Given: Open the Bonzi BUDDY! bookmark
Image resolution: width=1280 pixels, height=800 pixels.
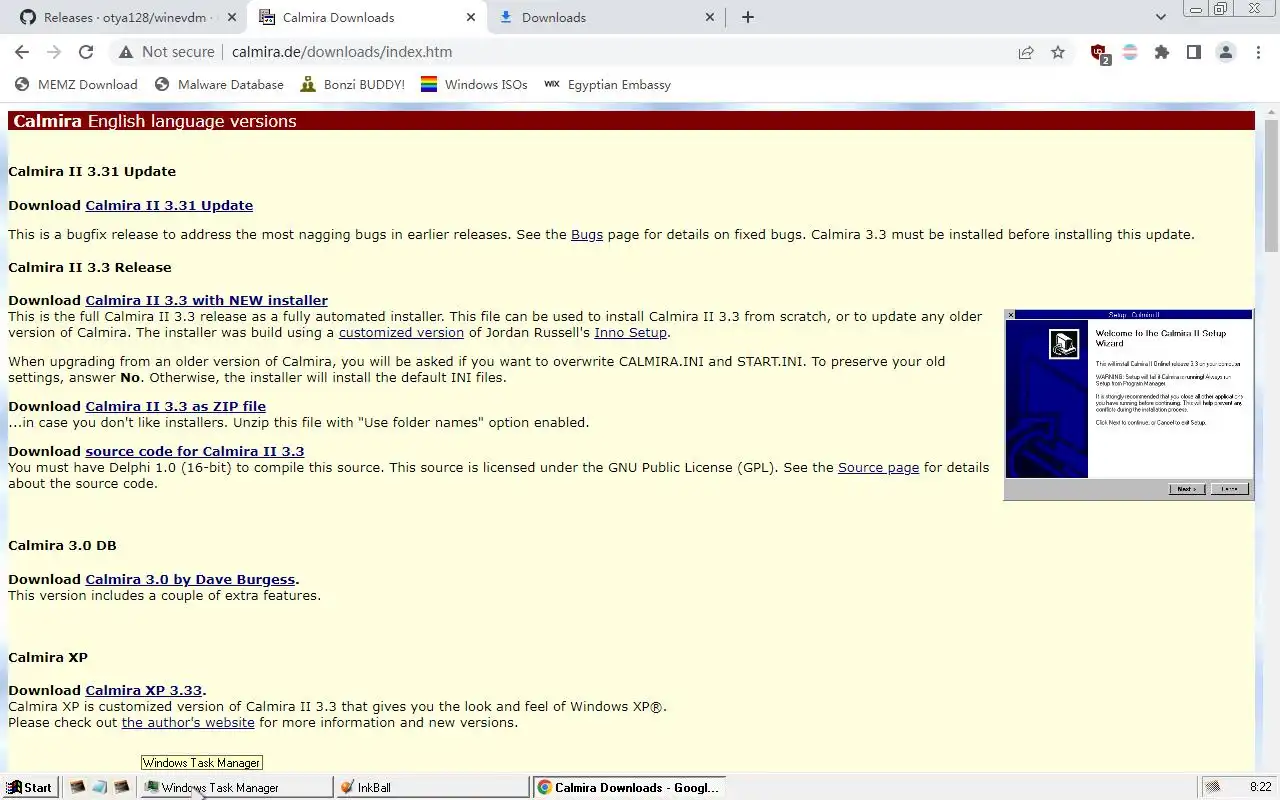Looking at the screenshot, I should (x=352, y=85).
